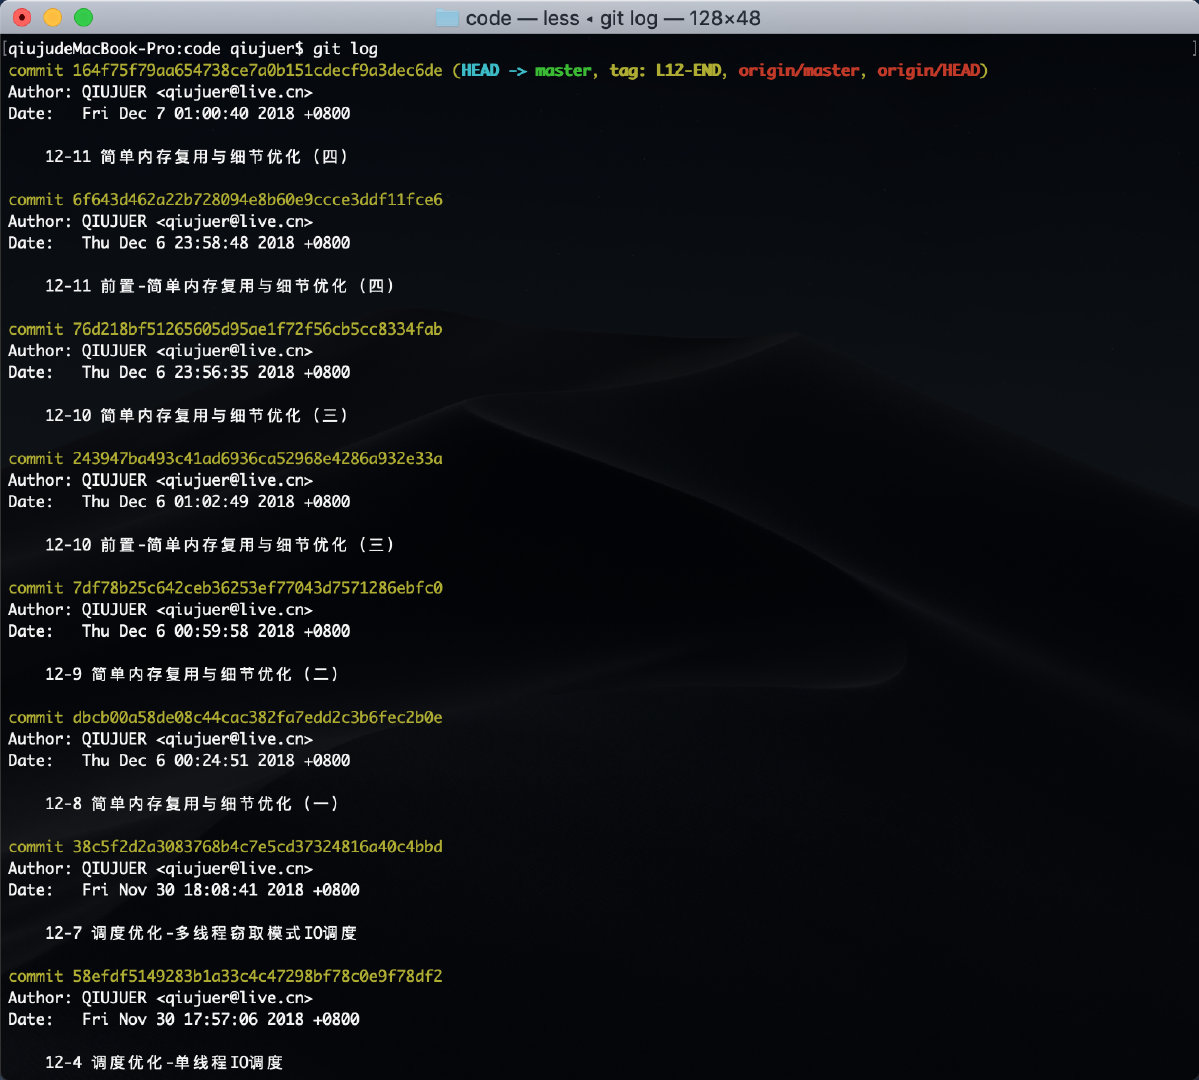Select commit hash 6f643d462a22b728094e8b60e9ccce3ddf11fce6

coord(257,200)
